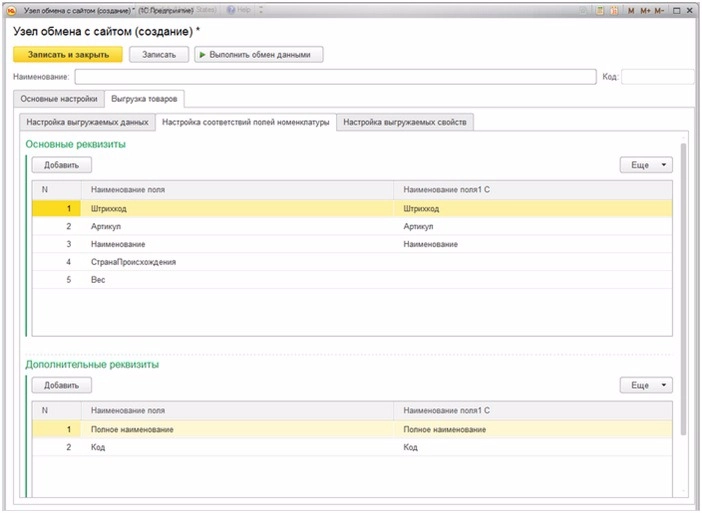
Task: Expand 'Еще' menu in Основные реквизиты
Action: [646, 164]
